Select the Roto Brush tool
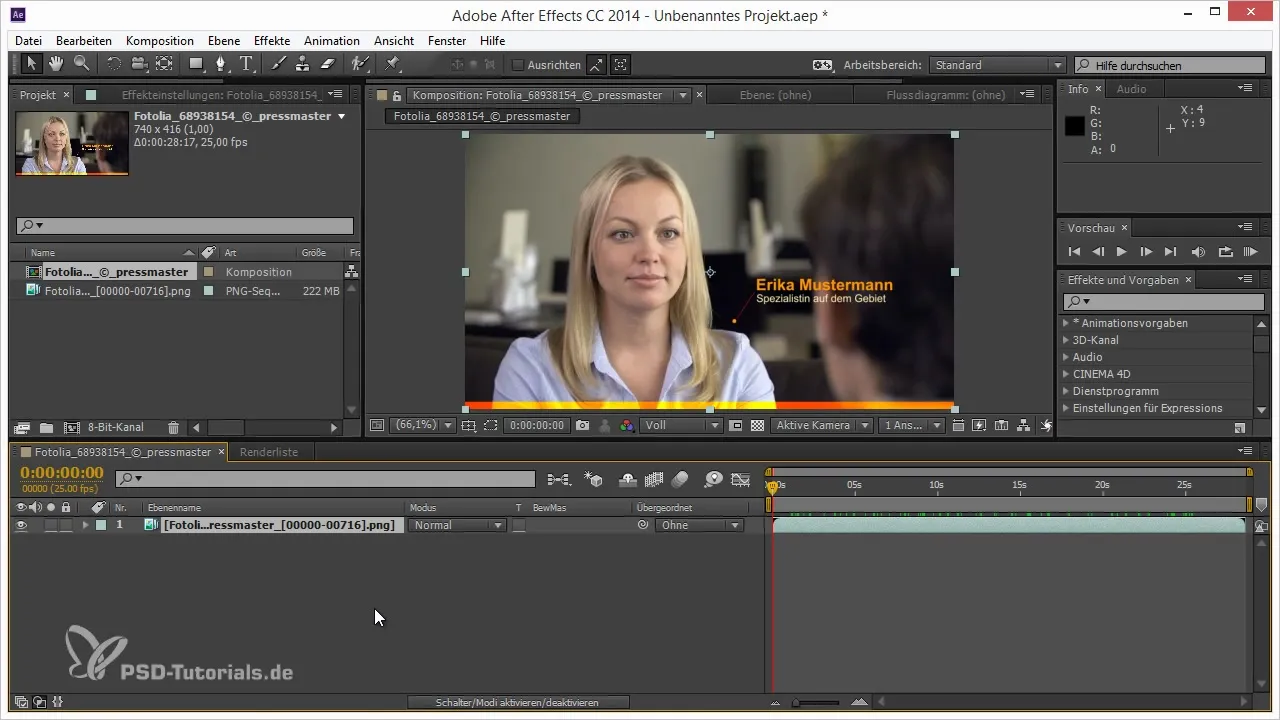The height and width of the screenshot is (720, 1280). click(360, 64)
